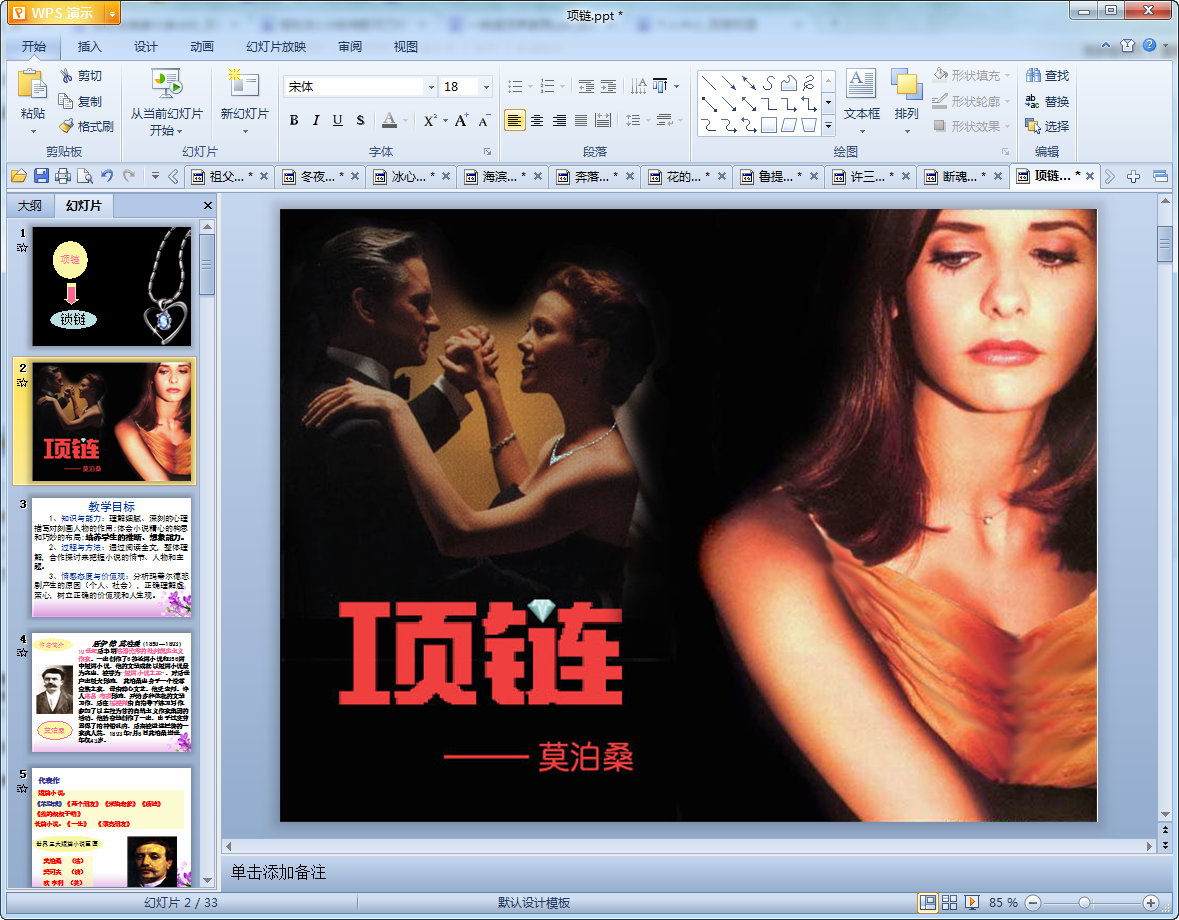Switch to slide sorter view icon
The height and width of the screenshot is (920, 1179).
pos(950,902)
